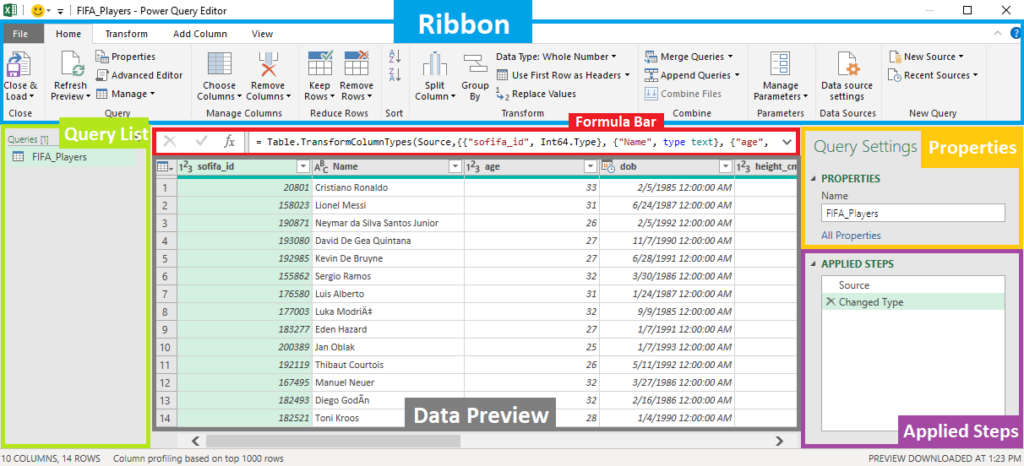The width and height of the screenshot is (1024, 466).
Task: Click the Split Column icon
Action: (x=433, y=68)
